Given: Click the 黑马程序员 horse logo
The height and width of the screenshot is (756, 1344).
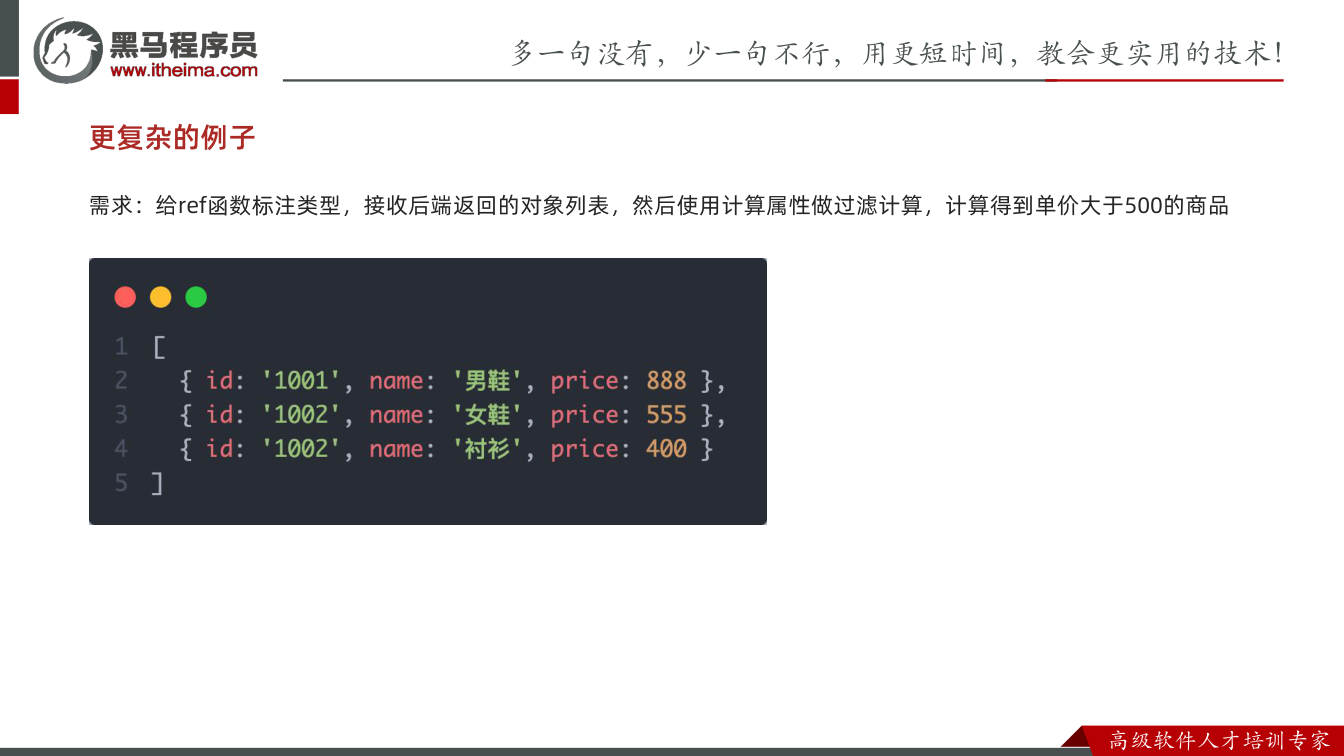Looking at the screenshot, I should pos(68,49).
